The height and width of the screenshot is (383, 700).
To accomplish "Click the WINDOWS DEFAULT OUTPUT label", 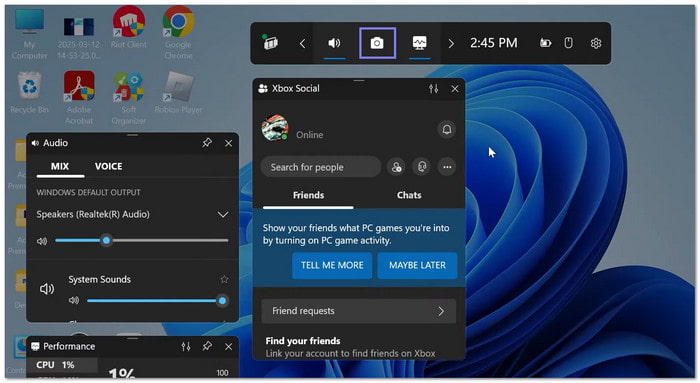I will tap(88, 192).
